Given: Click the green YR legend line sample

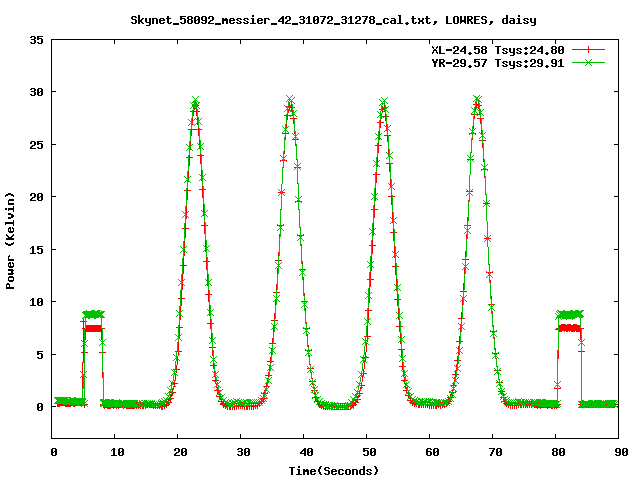Looking at the screenshot, I should click(588, 62).
